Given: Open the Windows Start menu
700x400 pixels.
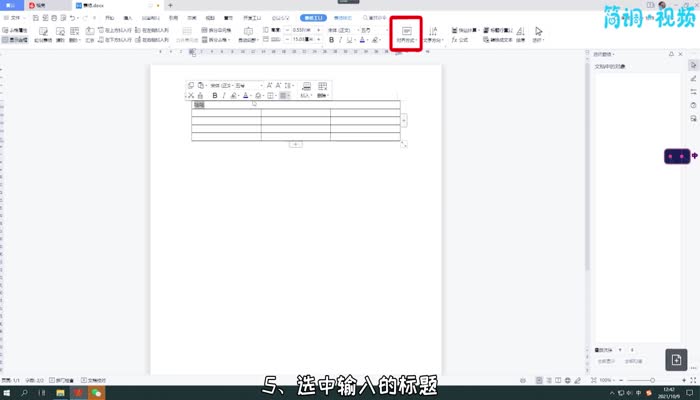Looking at the screenshot, I should click(6, 393).
